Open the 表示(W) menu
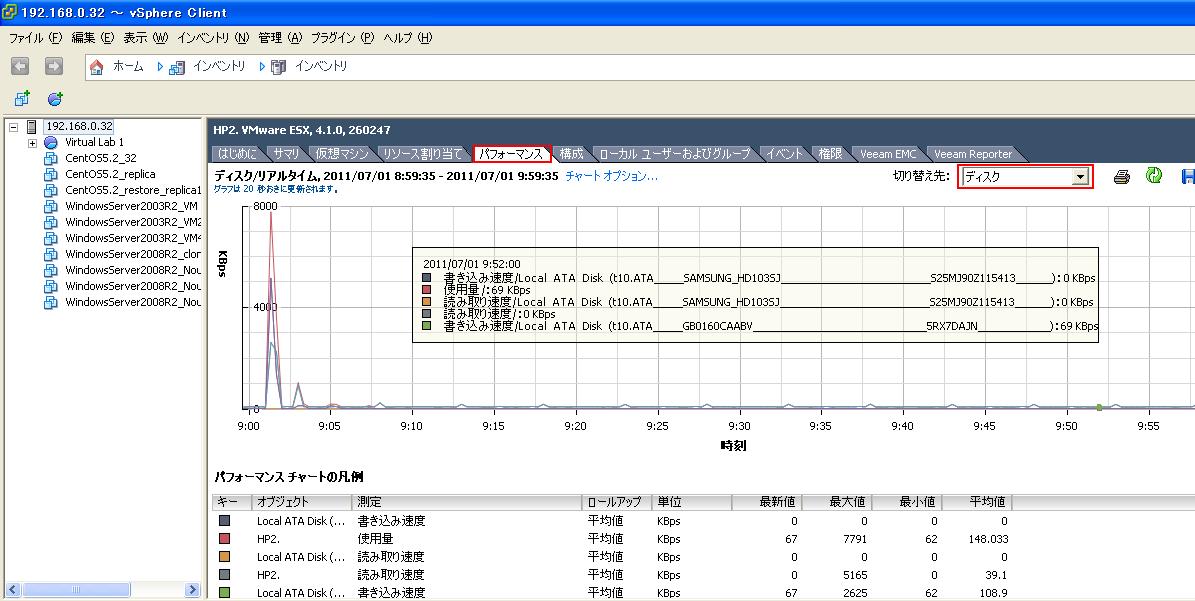 [146, 37]
